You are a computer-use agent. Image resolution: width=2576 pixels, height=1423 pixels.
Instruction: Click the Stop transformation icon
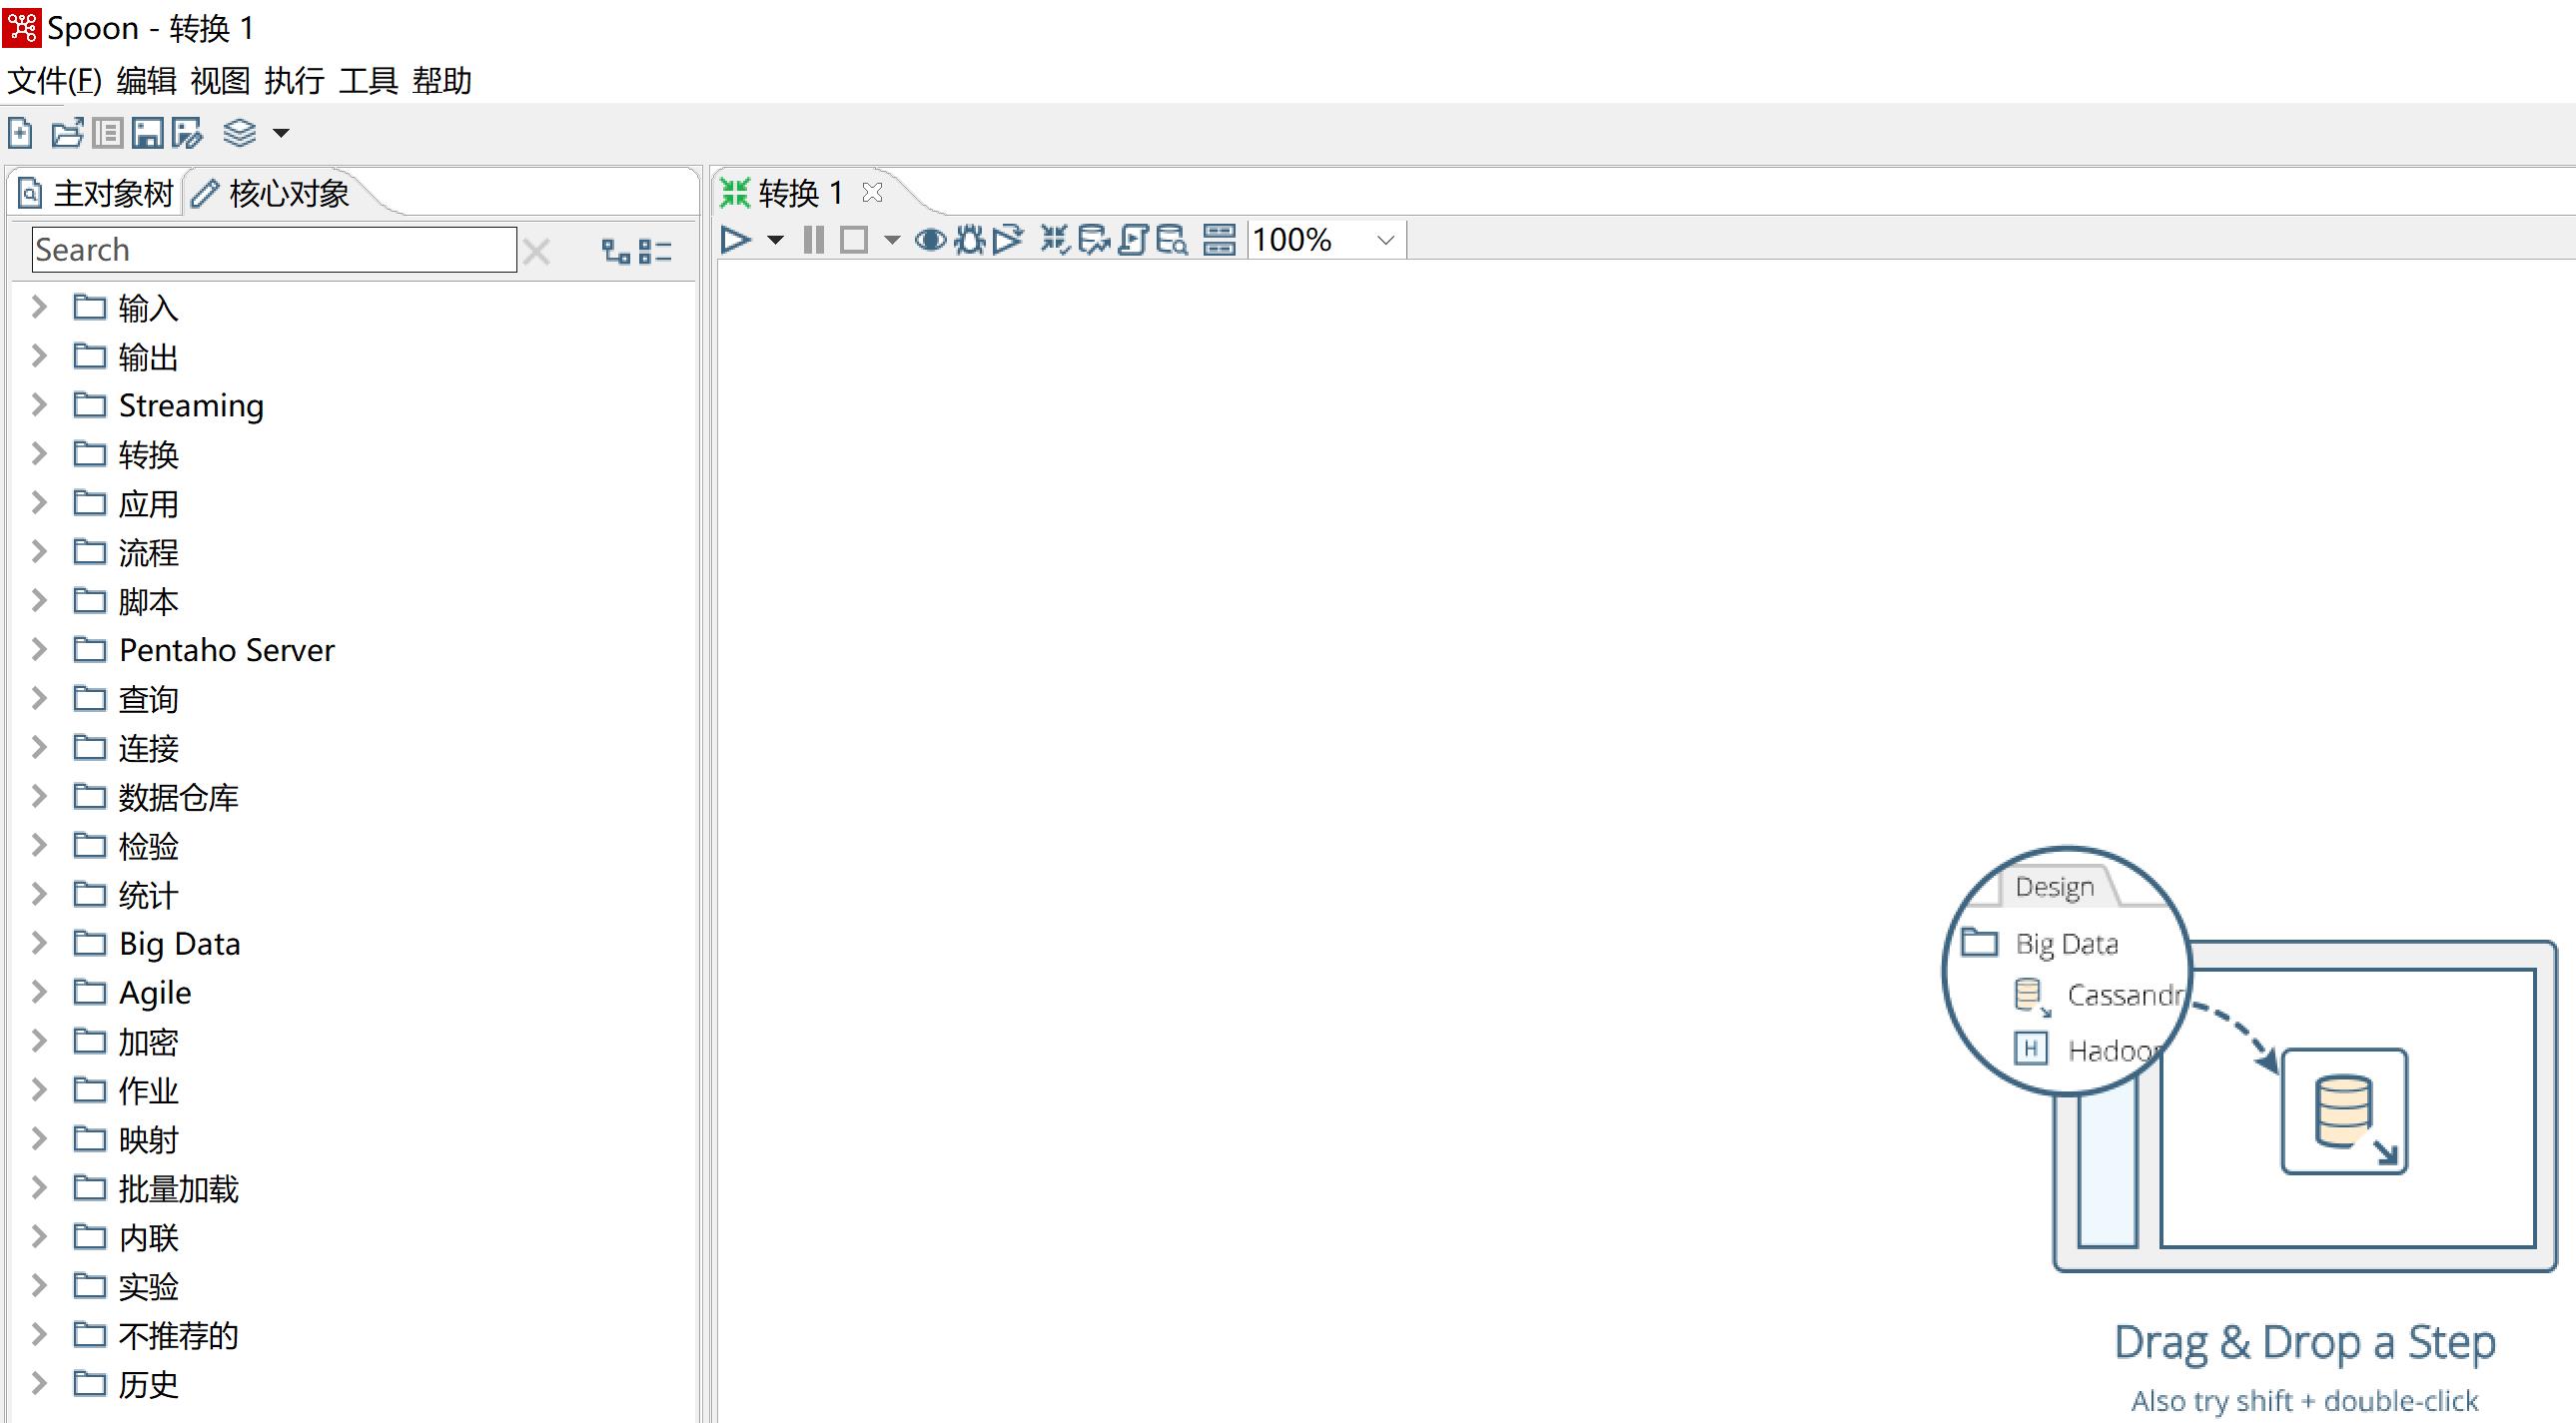tap(857, 240)
